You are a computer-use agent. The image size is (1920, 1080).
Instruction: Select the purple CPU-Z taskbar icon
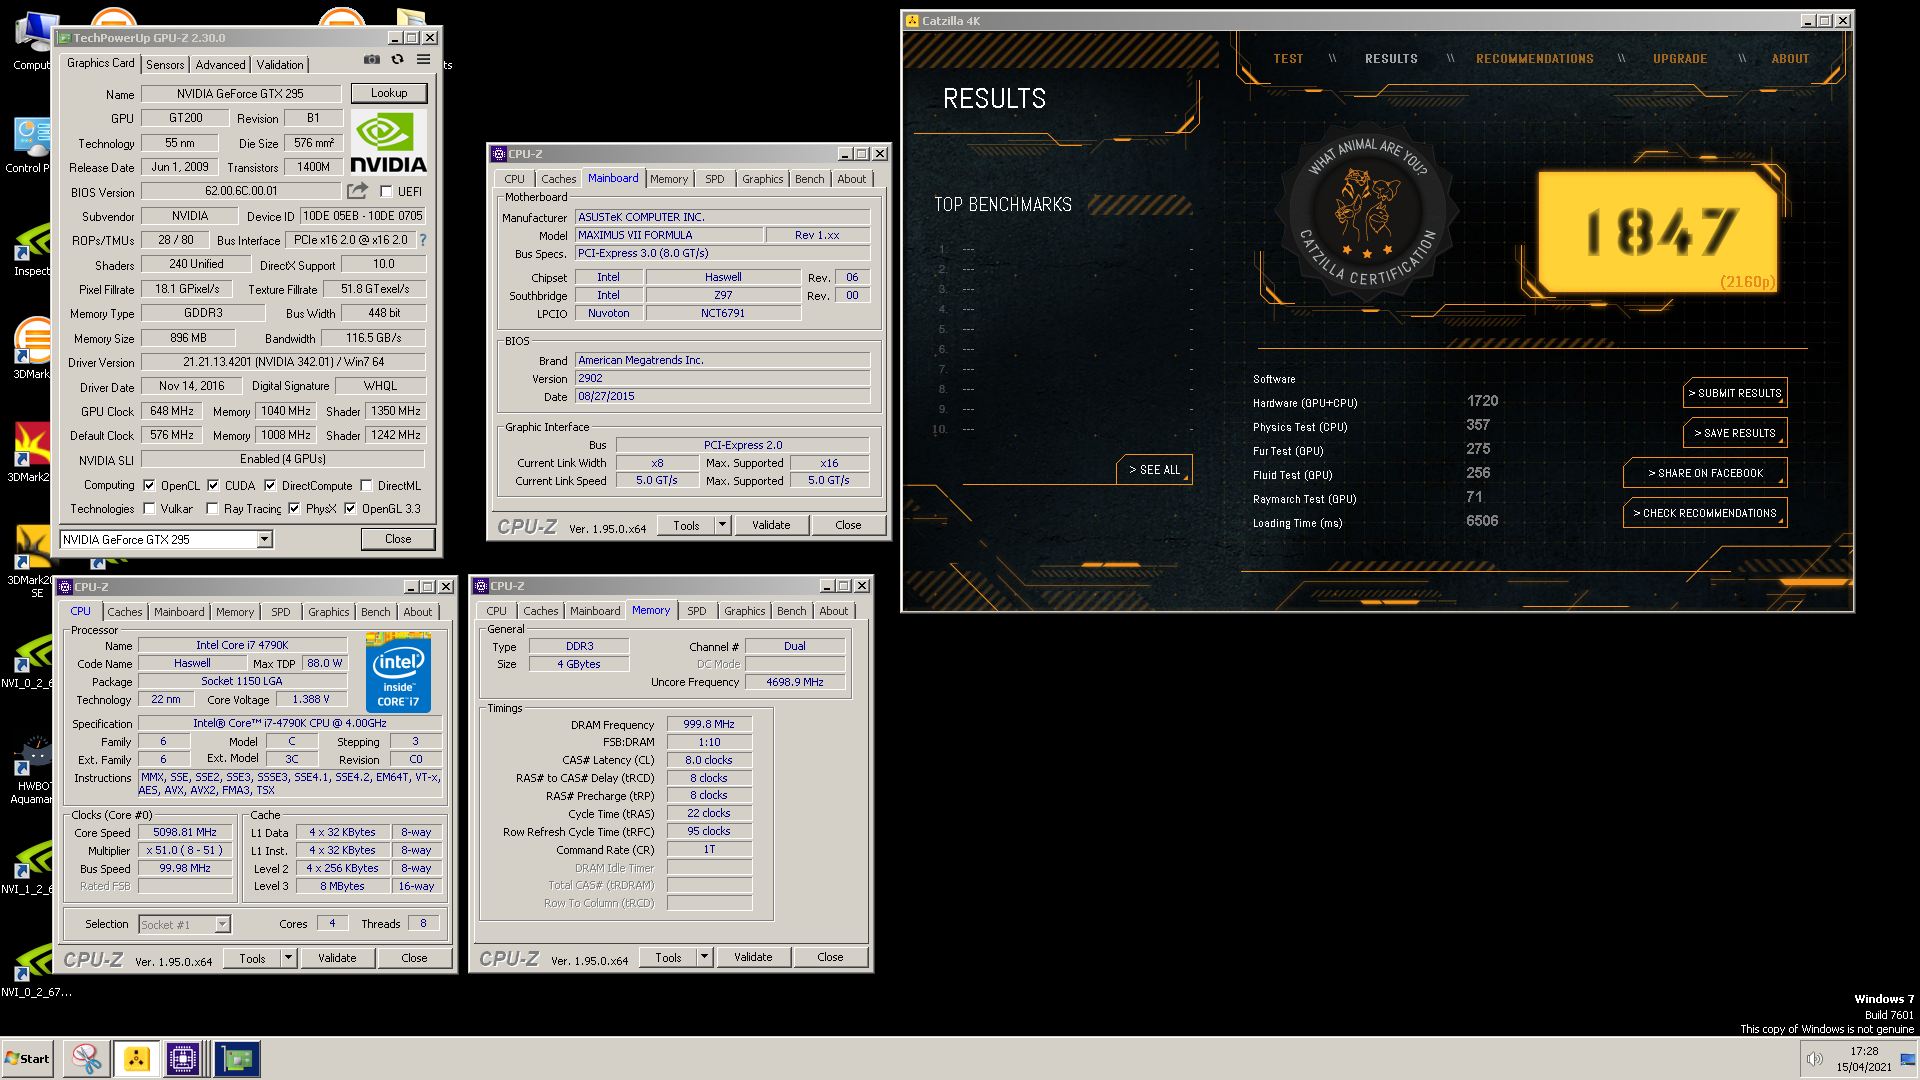point(184,1059)
